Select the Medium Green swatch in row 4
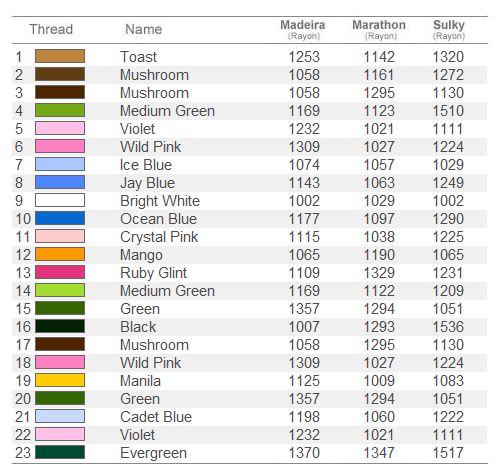The height and width of the screenshot is (474, 500). pyautogui.click(x=60, y=110)
